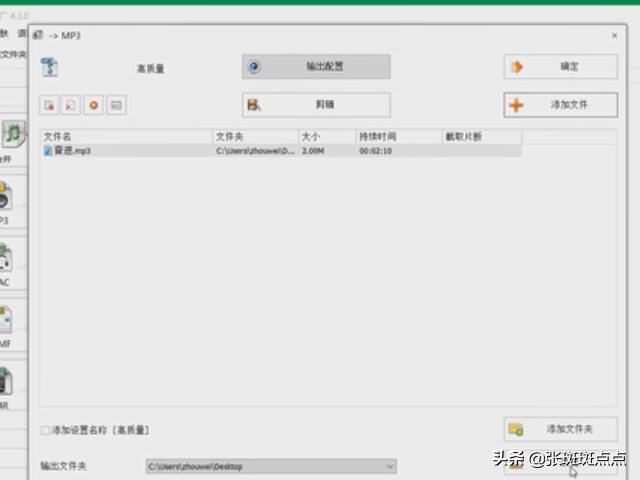Screen dimensions: 640x480
Task: Close the -> MP3 dialog
Action: pyautogui.click(x=614, y=35)
